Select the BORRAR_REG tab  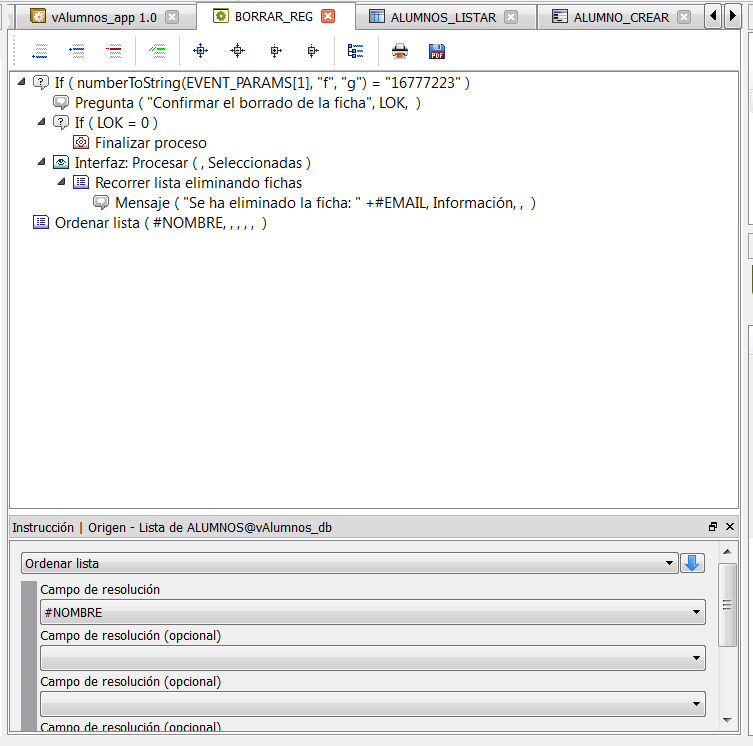(x=274, y=16)
